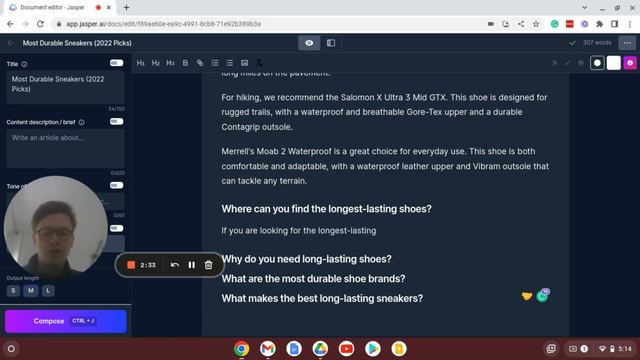Viewport: 640px width, 360px height.
Task: Edit the Title text field
Action: tap(65, 87)
